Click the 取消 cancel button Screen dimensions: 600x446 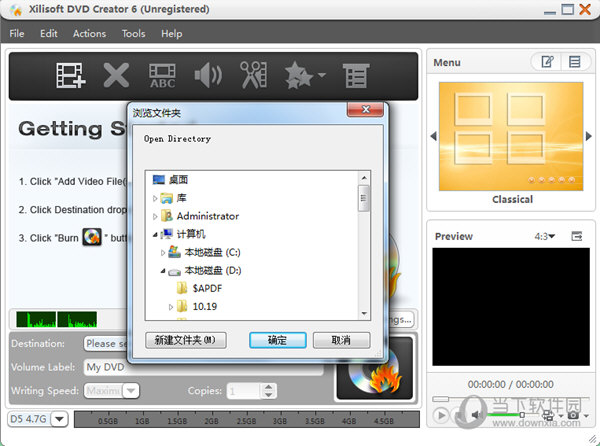pos(341,340)
